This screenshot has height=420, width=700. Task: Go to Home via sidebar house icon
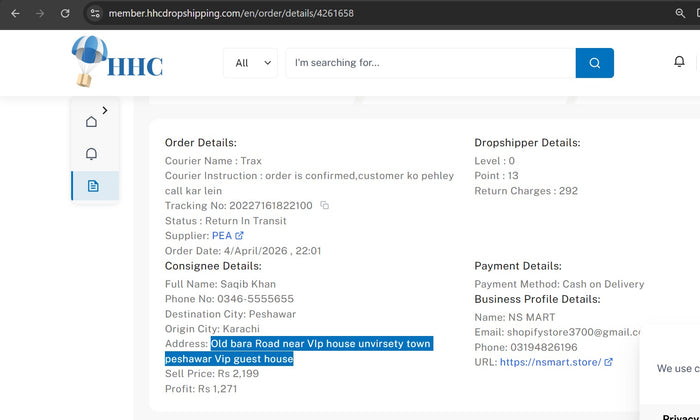(92, 122)
